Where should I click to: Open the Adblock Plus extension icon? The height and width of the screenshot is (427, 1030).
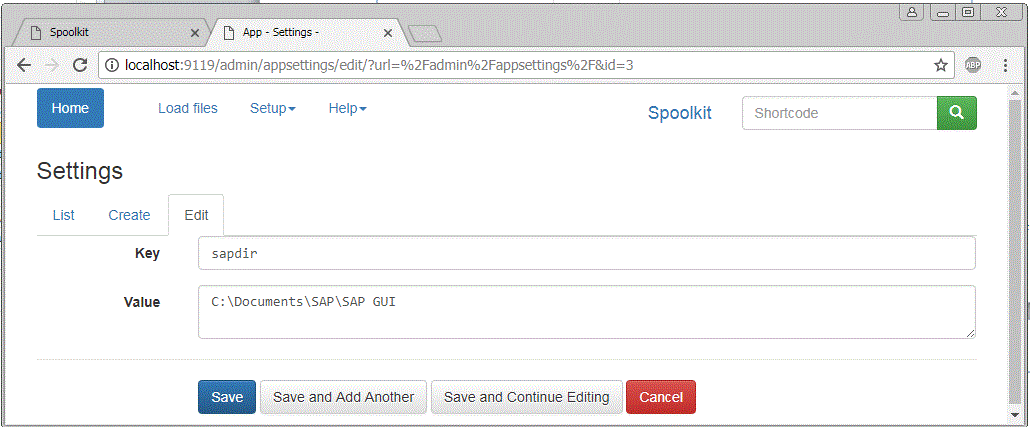click(x=973, y=65)
